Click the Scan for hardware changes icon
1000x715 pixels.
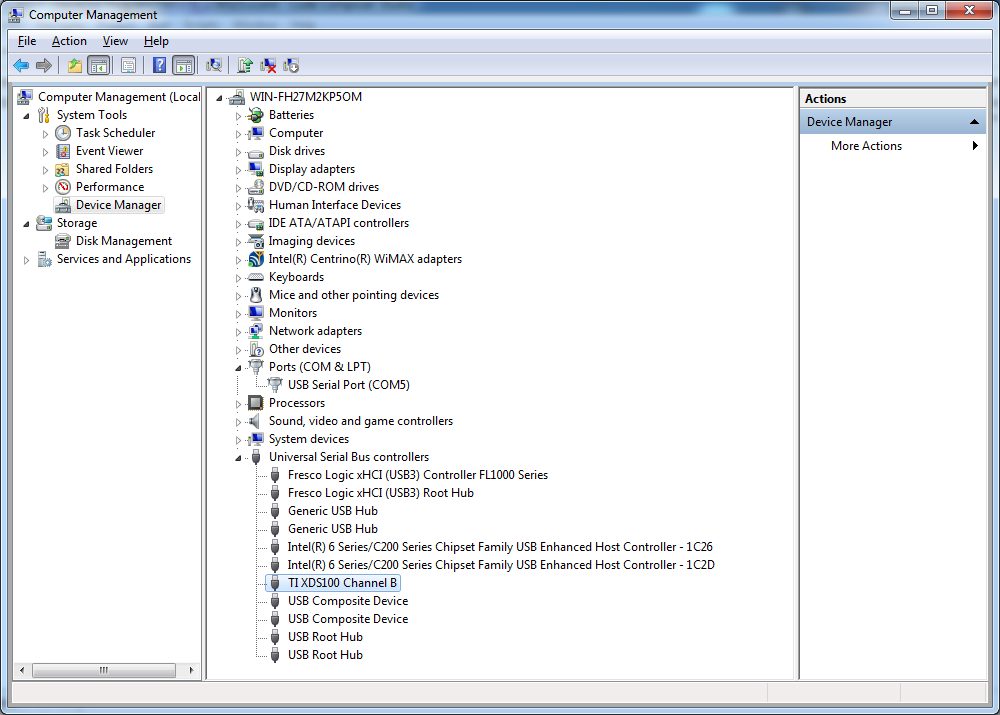click(214, 65)
